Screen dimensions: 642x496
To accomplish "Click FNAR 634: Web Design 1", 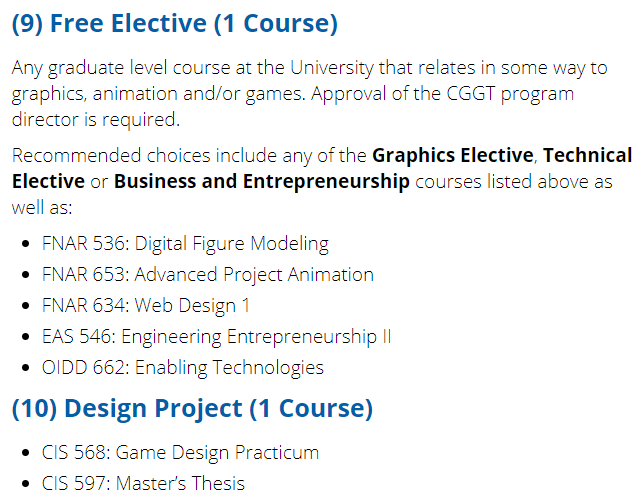I will click(x=146, y=306).
